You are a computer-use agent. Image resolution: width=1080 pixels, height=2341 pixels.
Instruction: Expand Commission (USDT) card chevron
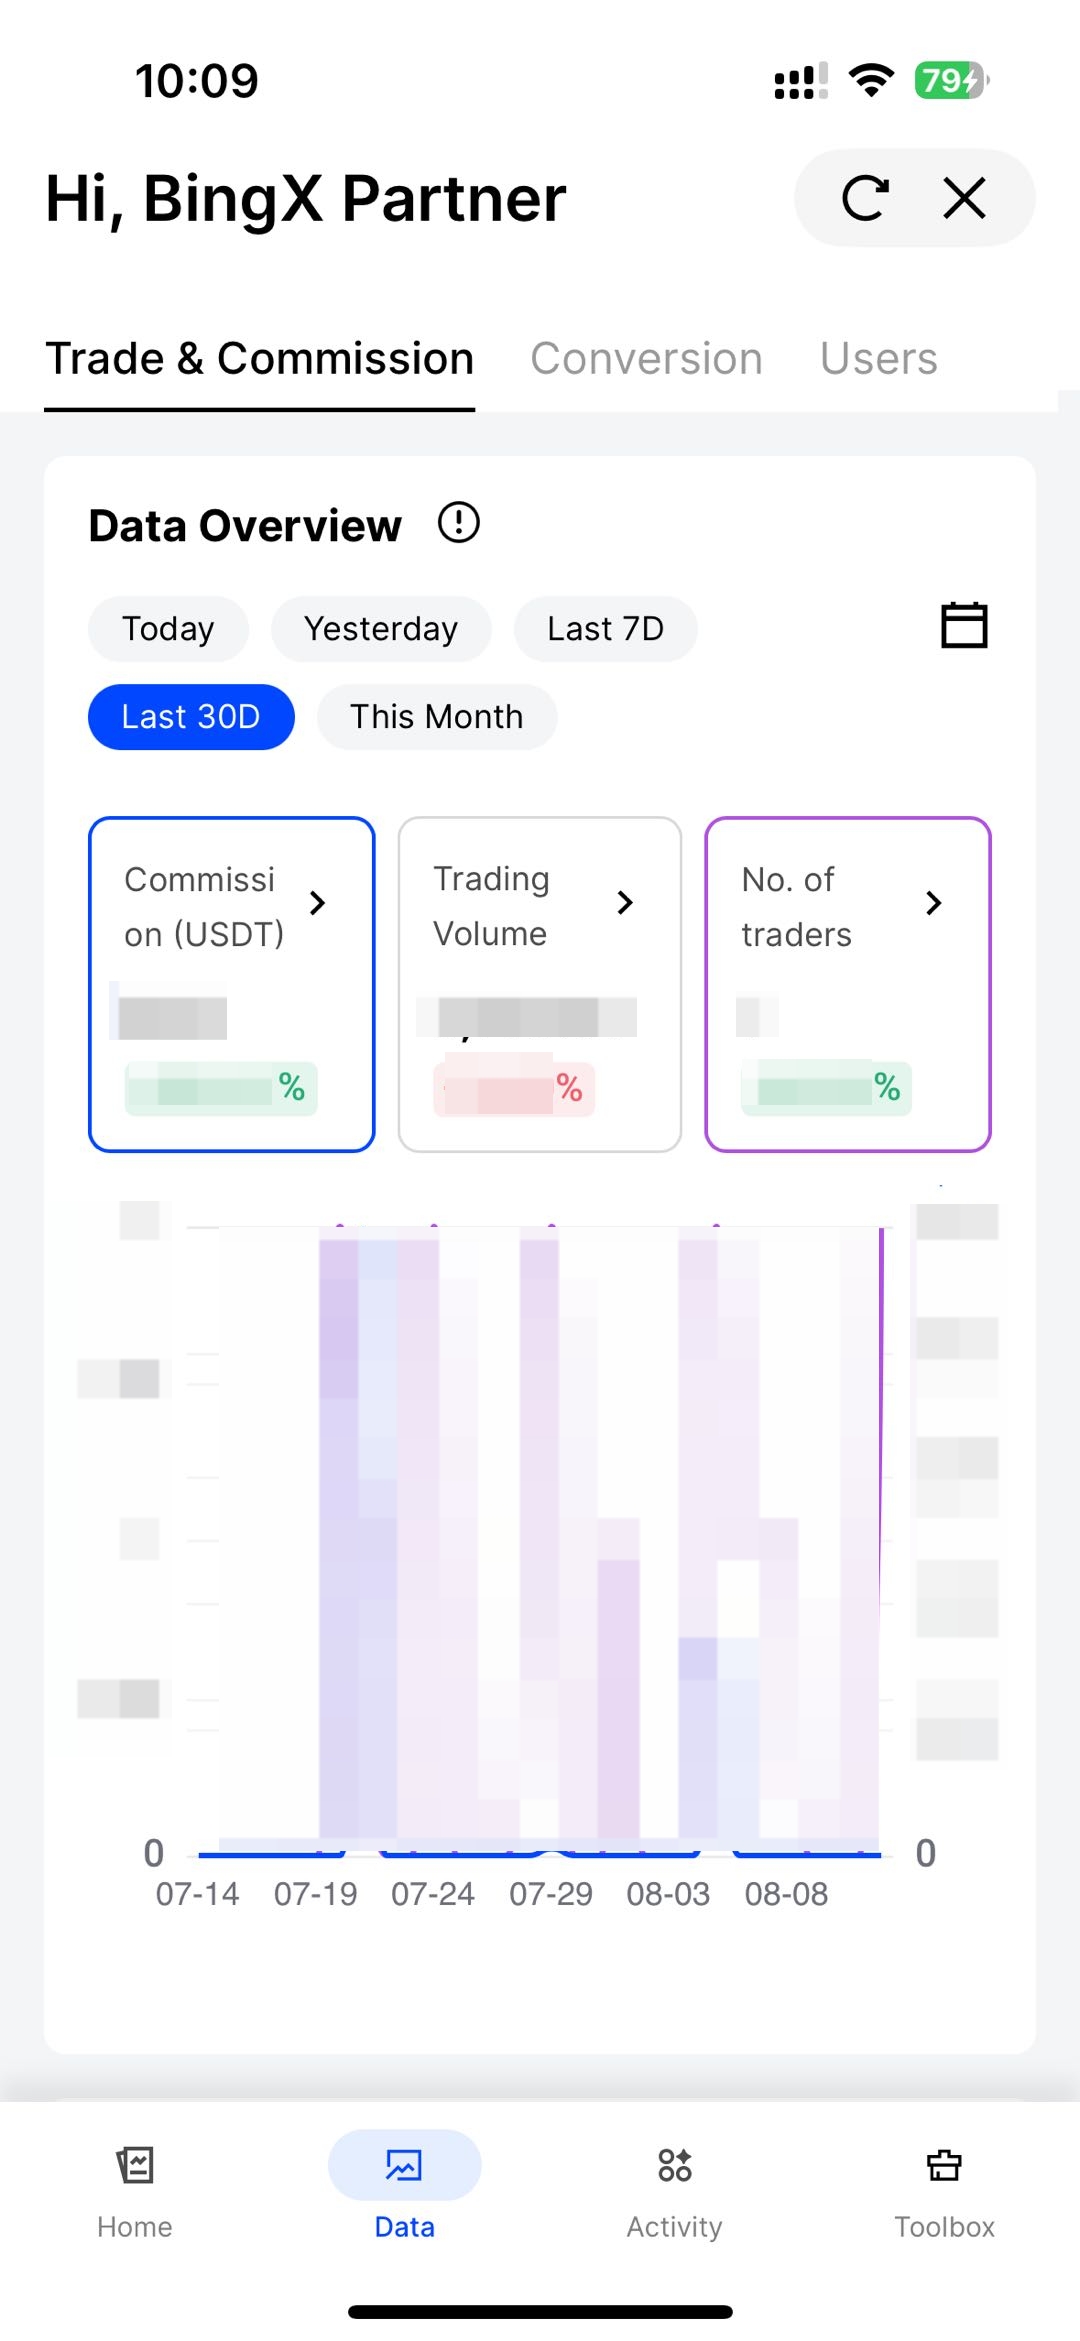coord(318,903)
